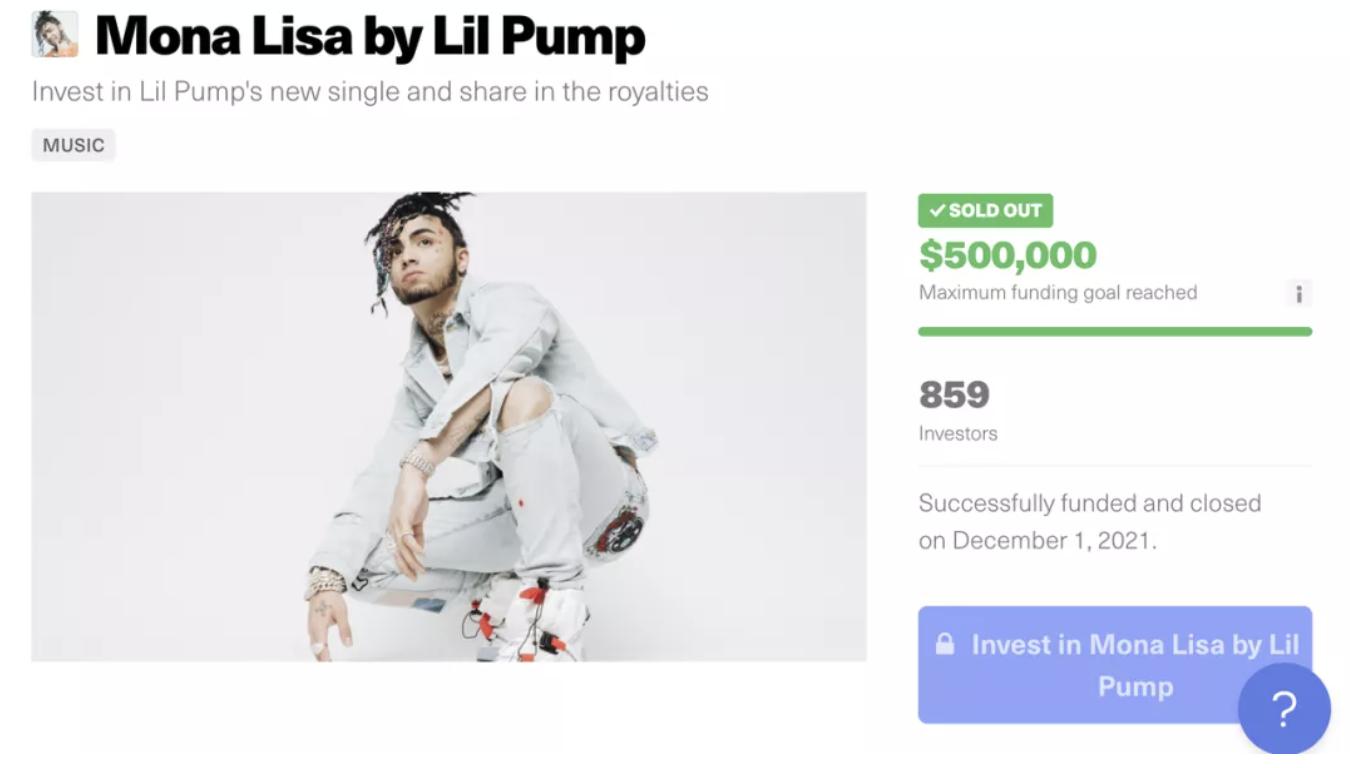This screenshot has height=768, width=1350.
Task: Click the divider line below Investors
Action: click(1114, 466)
